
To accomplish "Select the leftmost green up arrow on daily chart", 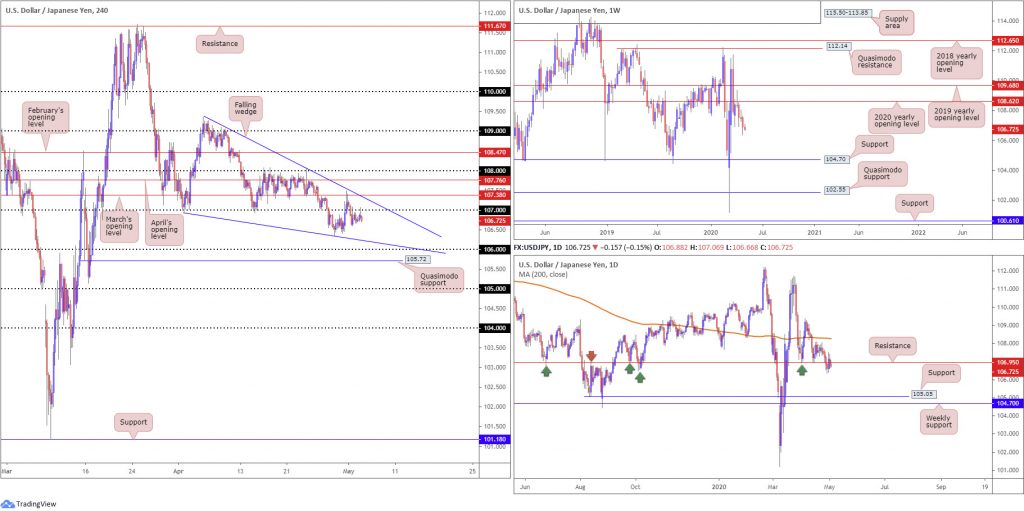I will click(546, 371).
